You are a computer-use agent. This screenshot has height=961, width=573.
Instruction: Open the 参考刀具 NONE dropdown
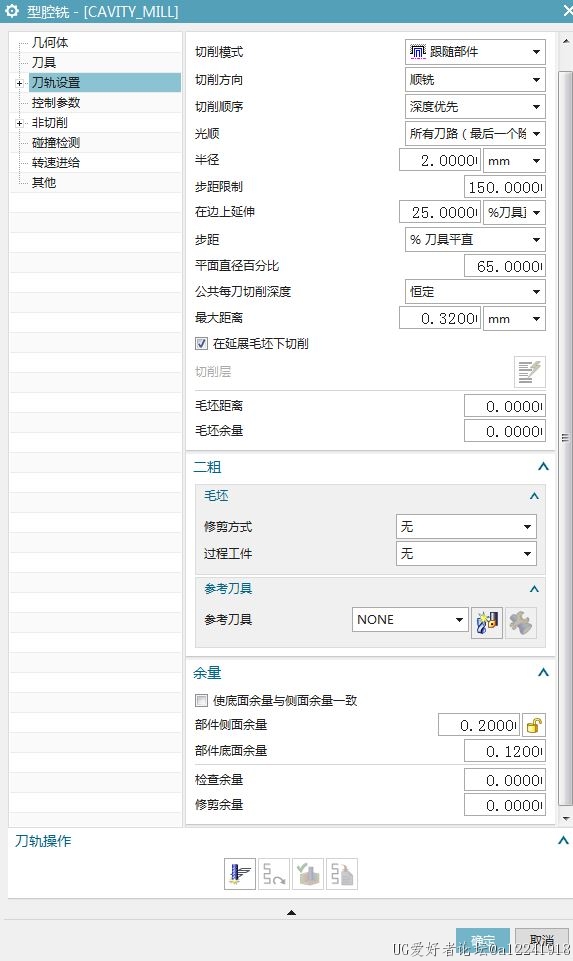[x=410, y=620]
